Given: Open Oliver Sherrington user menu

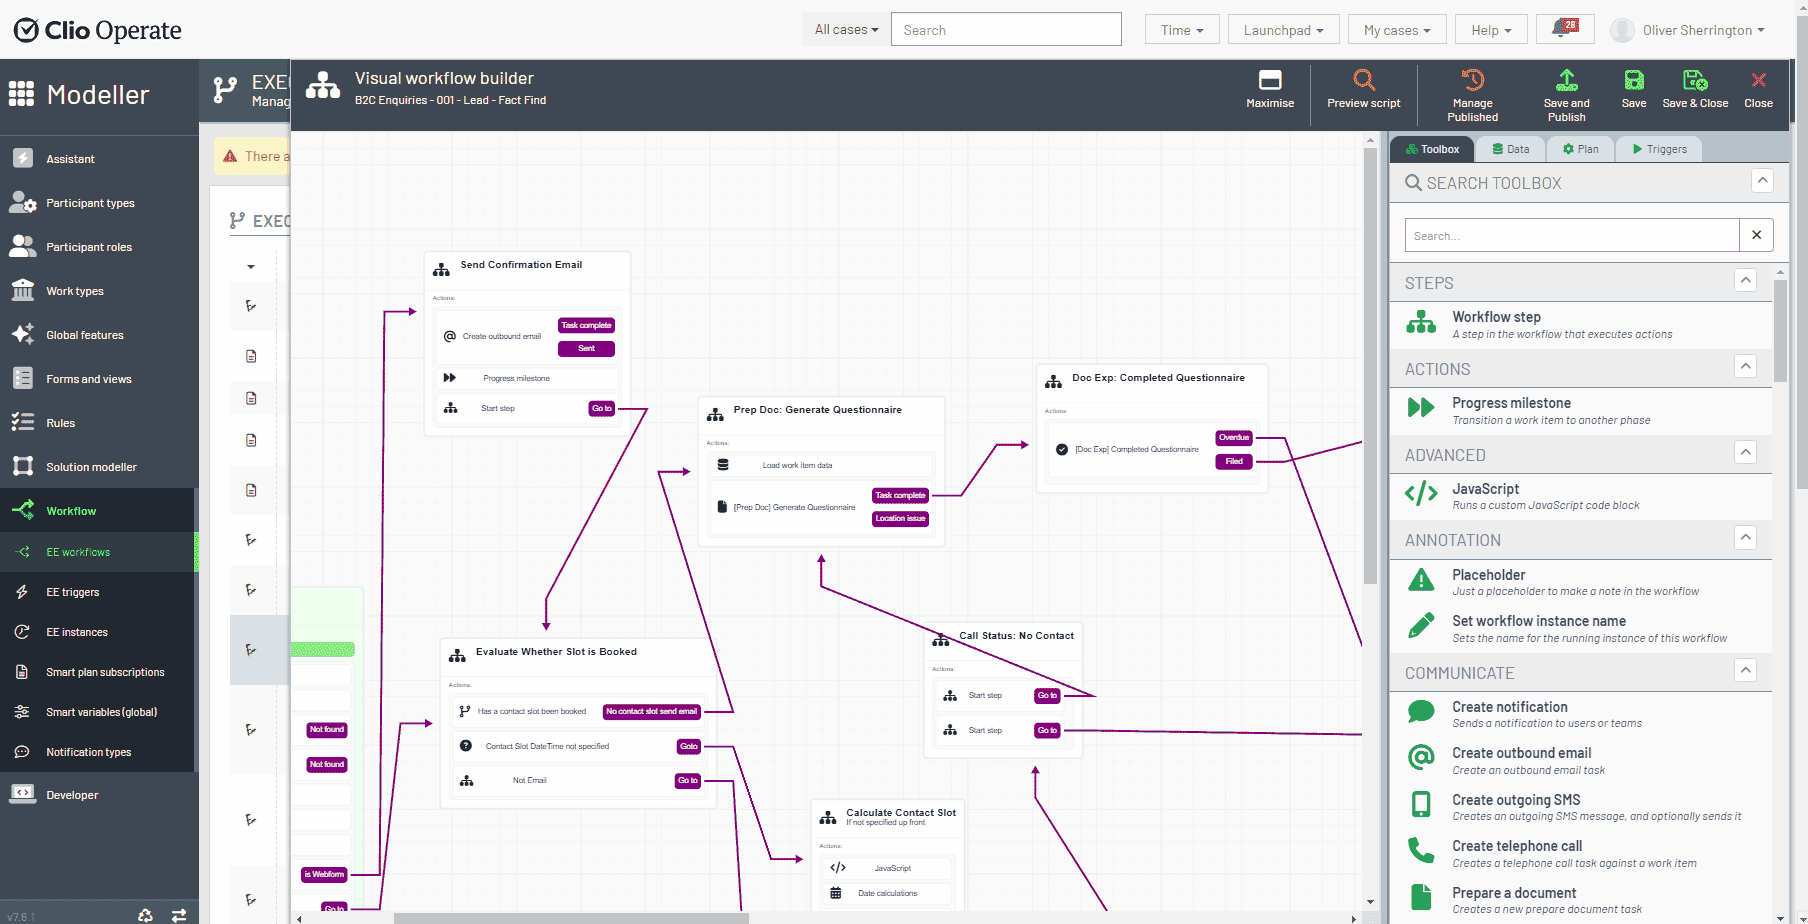Looking at the screenshot, I should 1688,30.
